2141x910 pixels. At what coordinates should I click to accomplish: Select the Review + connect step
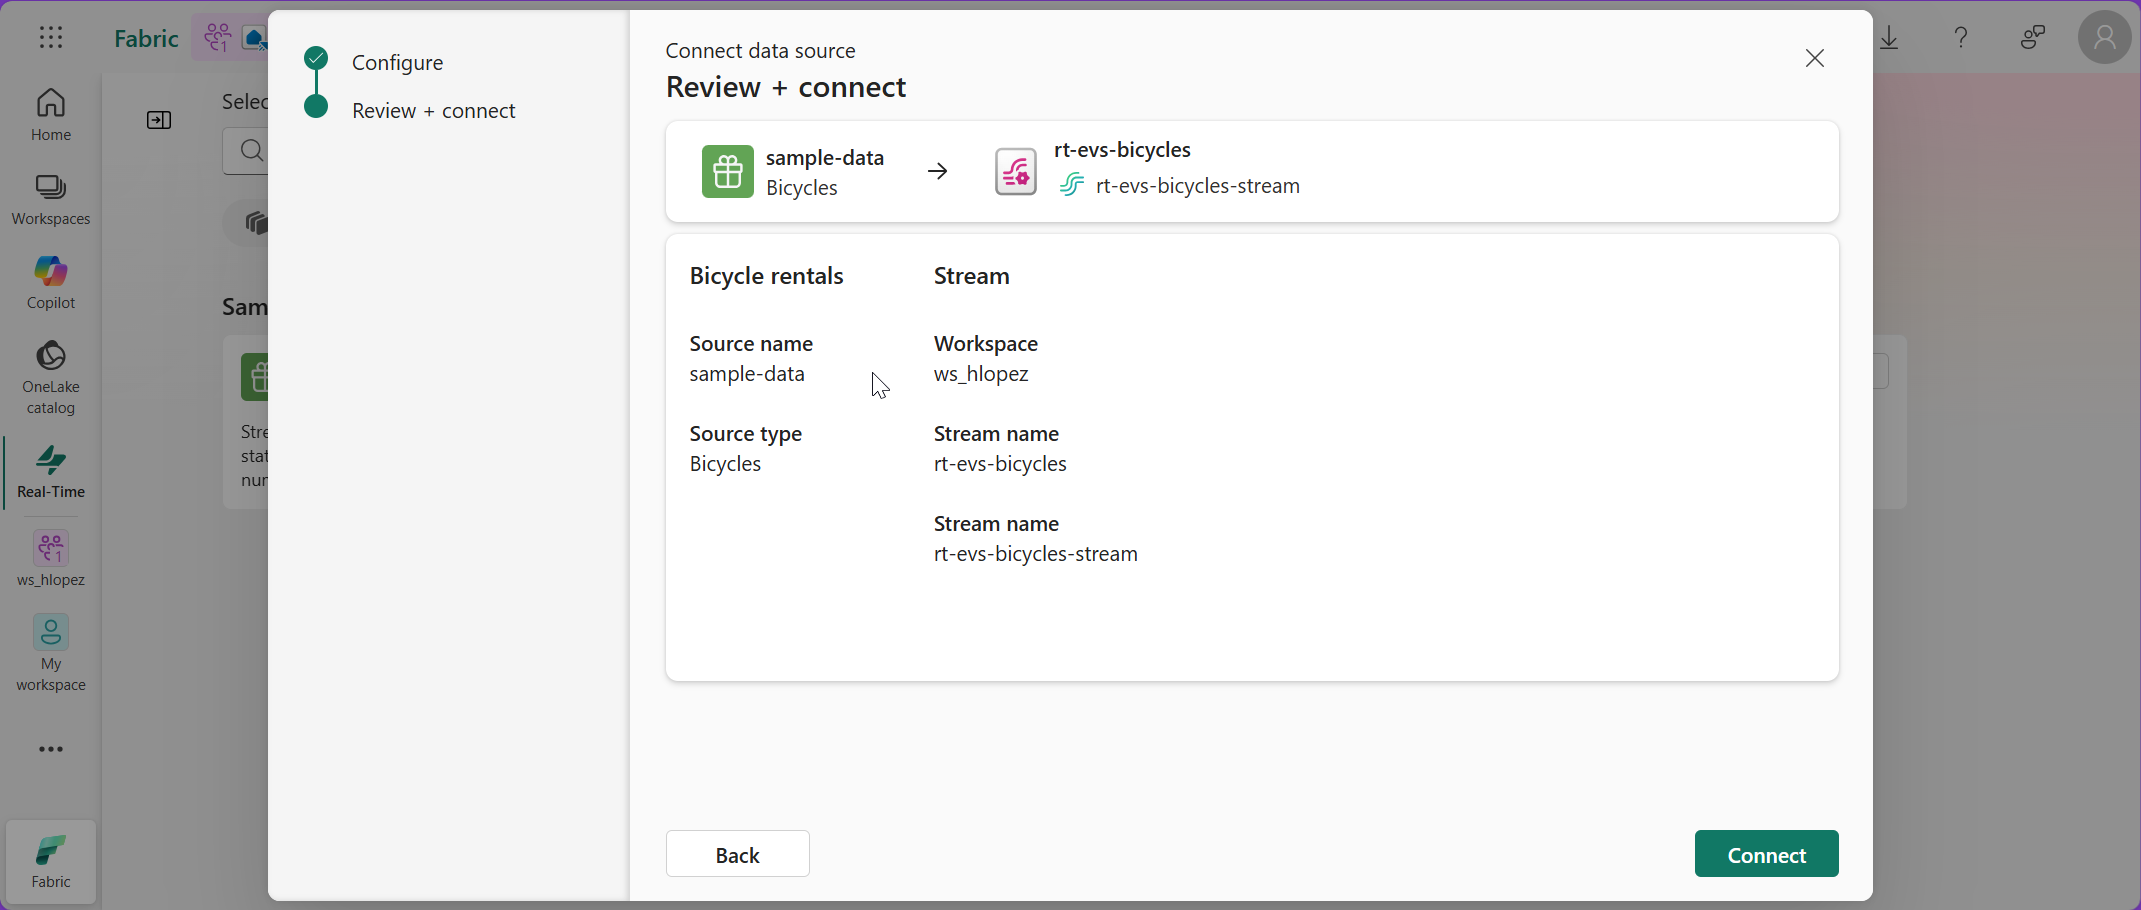433,111
